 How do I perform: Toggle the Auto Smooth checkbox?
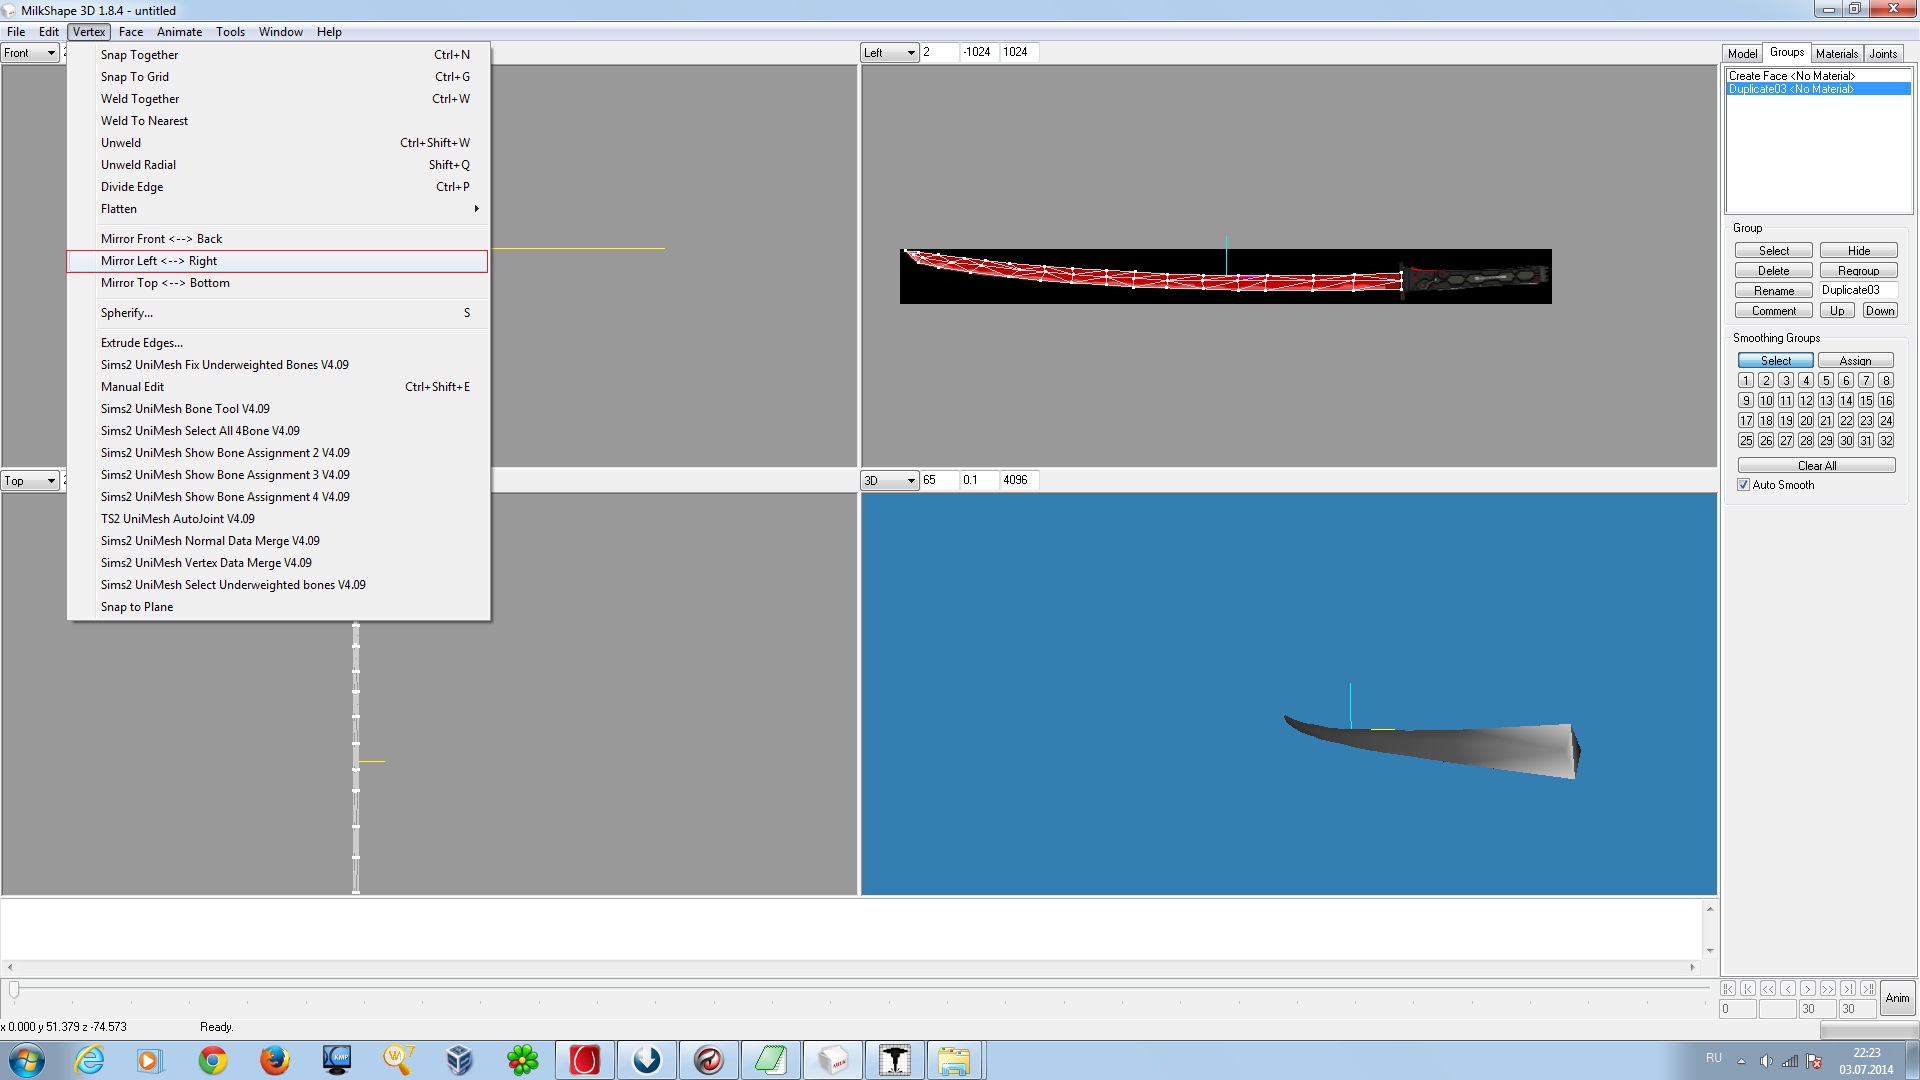[x=1744, y=485]
